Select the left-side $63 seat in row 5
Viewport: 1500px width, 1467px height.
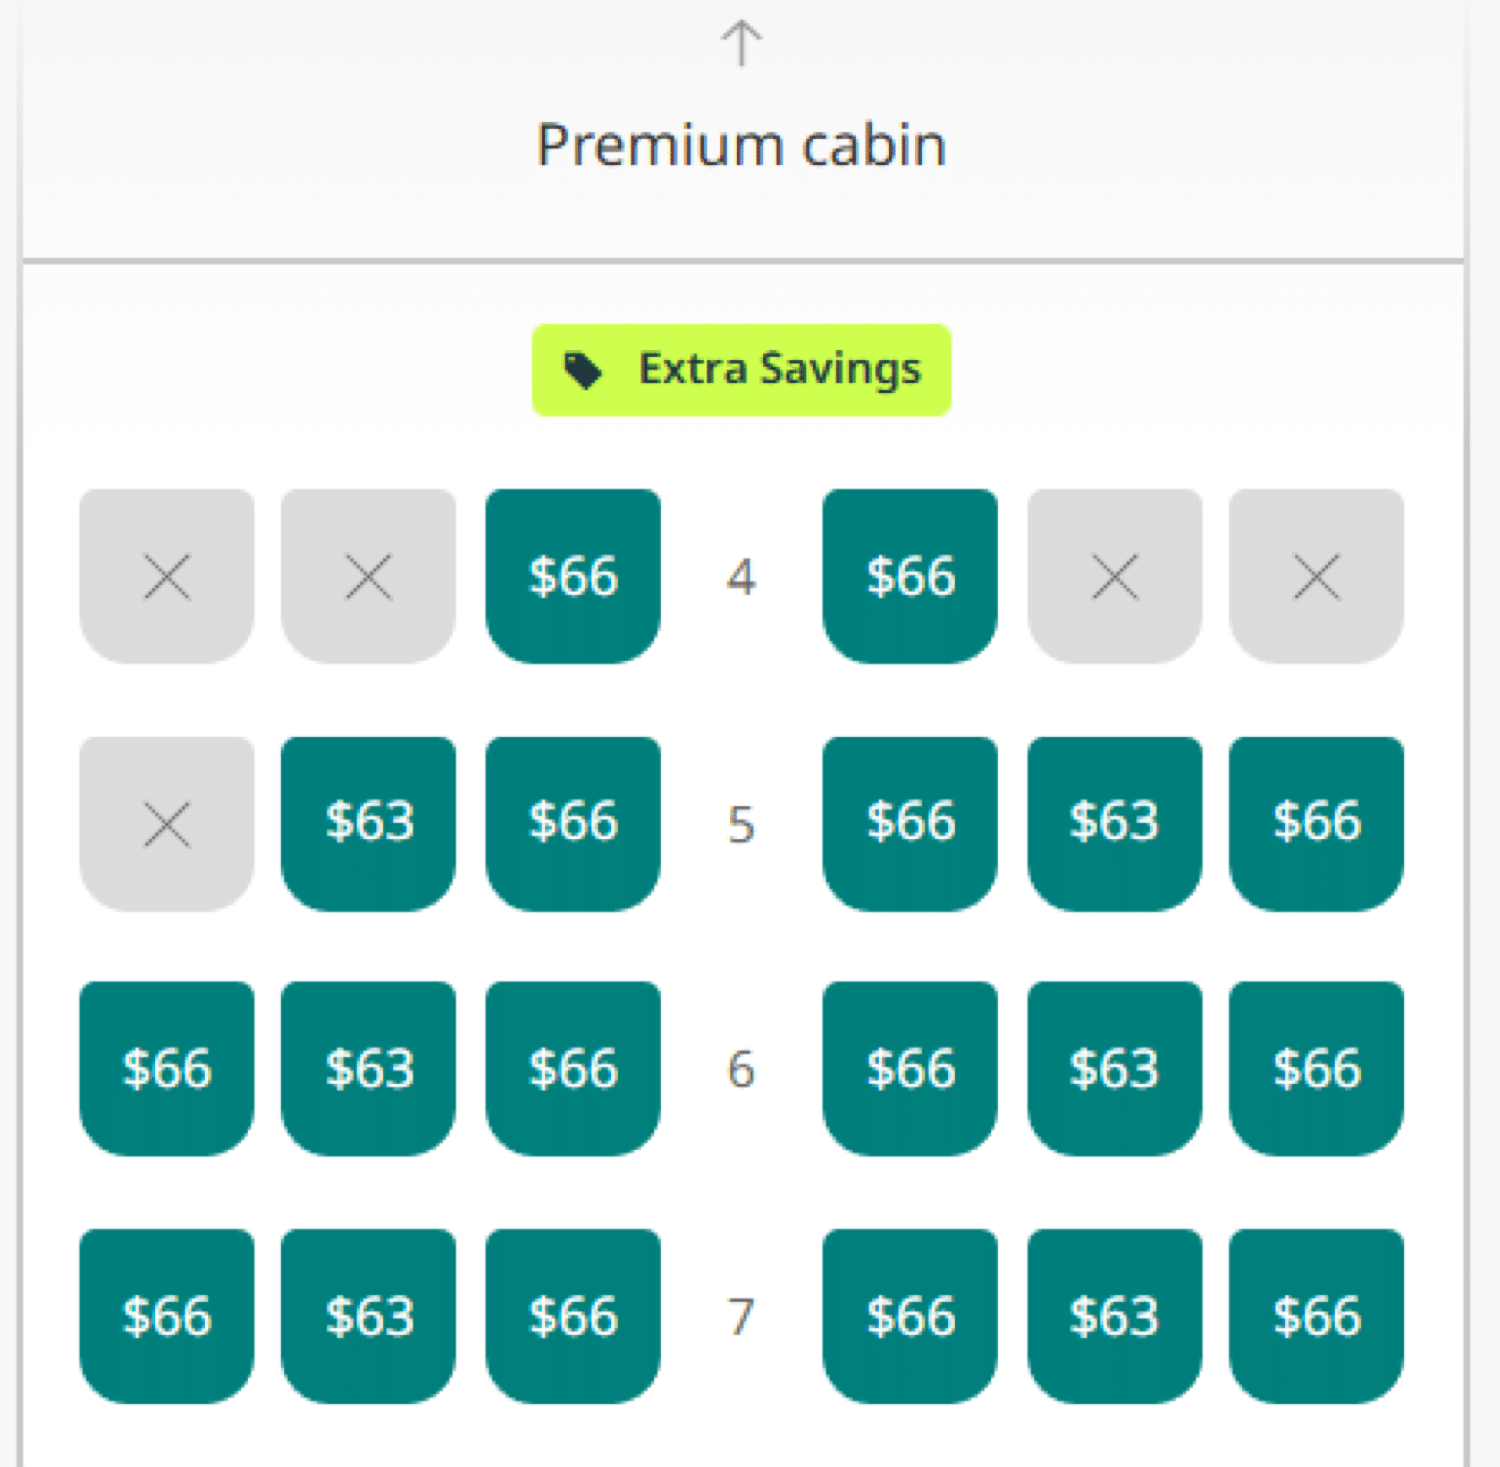click(368, 824)
